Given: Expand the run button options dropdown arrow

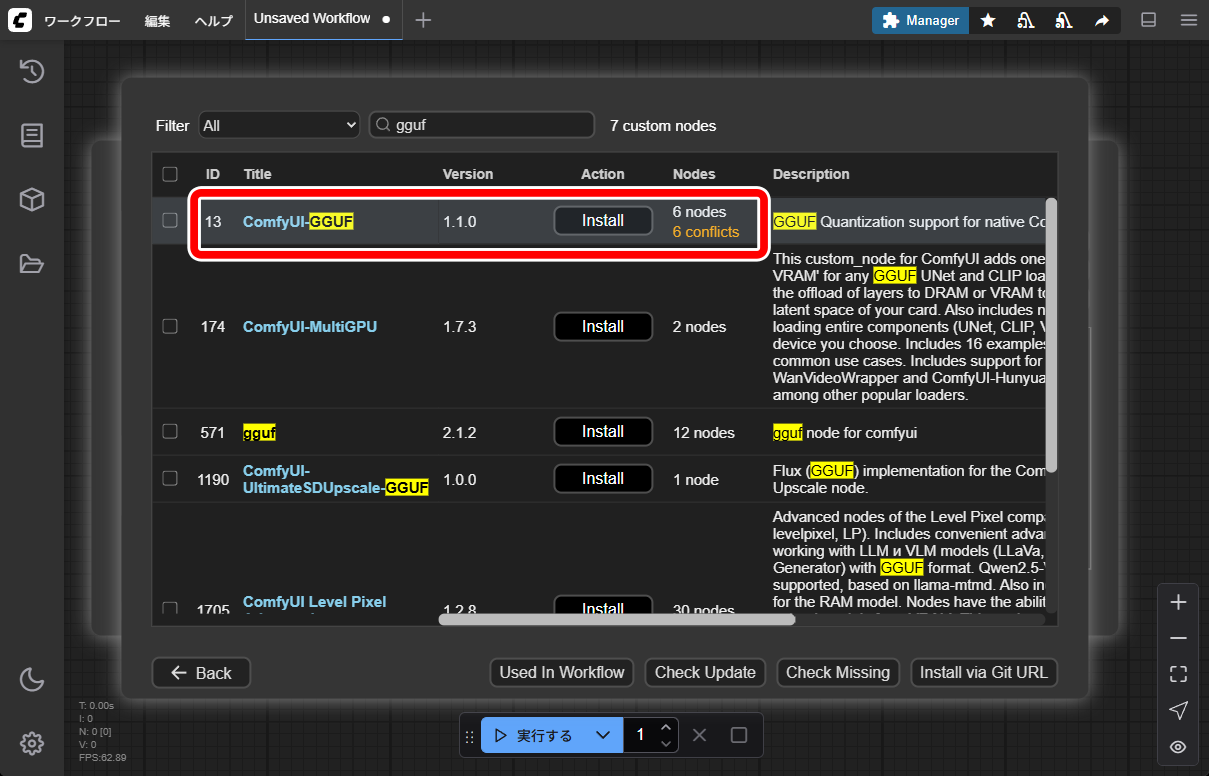Looking at the screenshot, I should pos(603,735).
